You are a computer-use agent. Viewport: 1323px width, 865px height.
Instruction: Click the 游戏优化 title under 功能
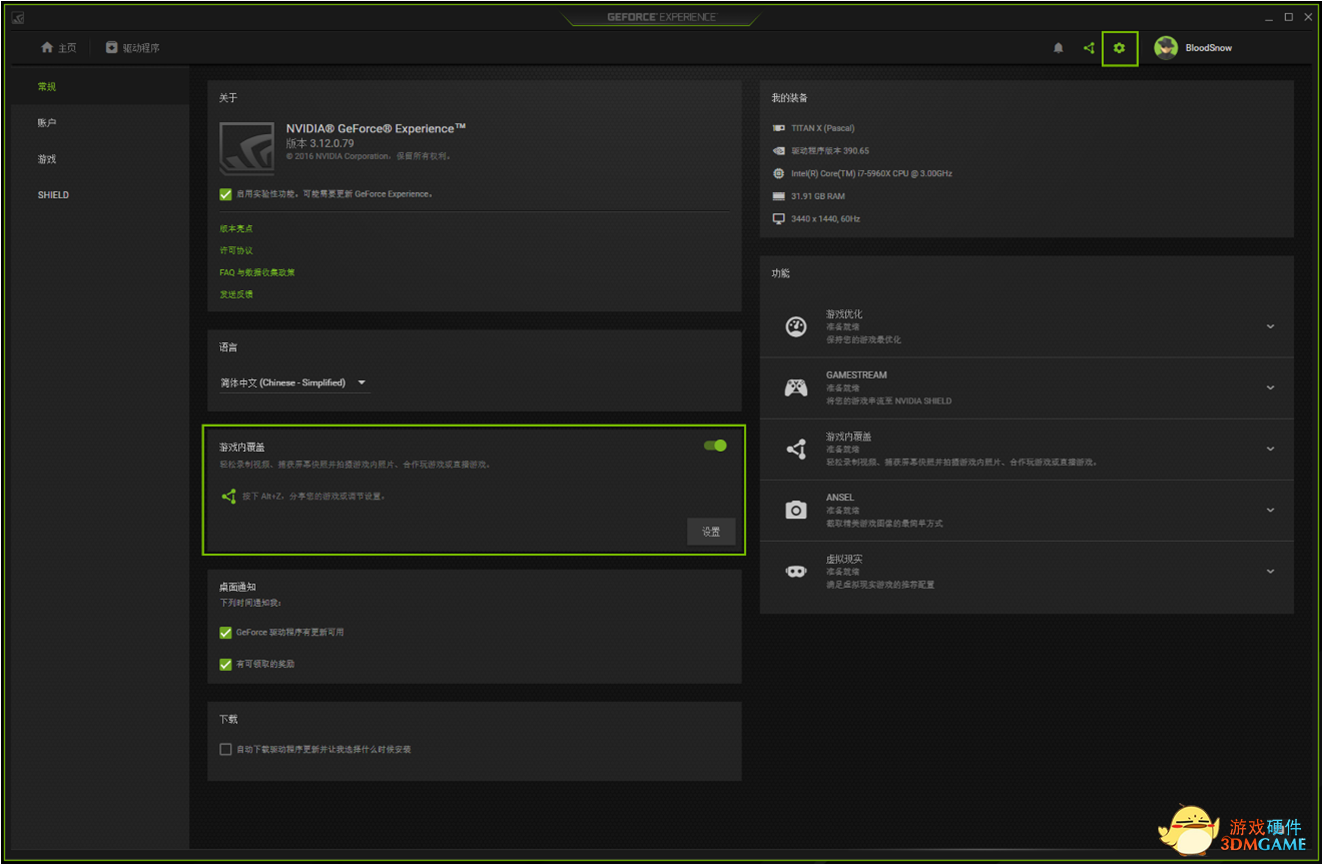[844, 314]
